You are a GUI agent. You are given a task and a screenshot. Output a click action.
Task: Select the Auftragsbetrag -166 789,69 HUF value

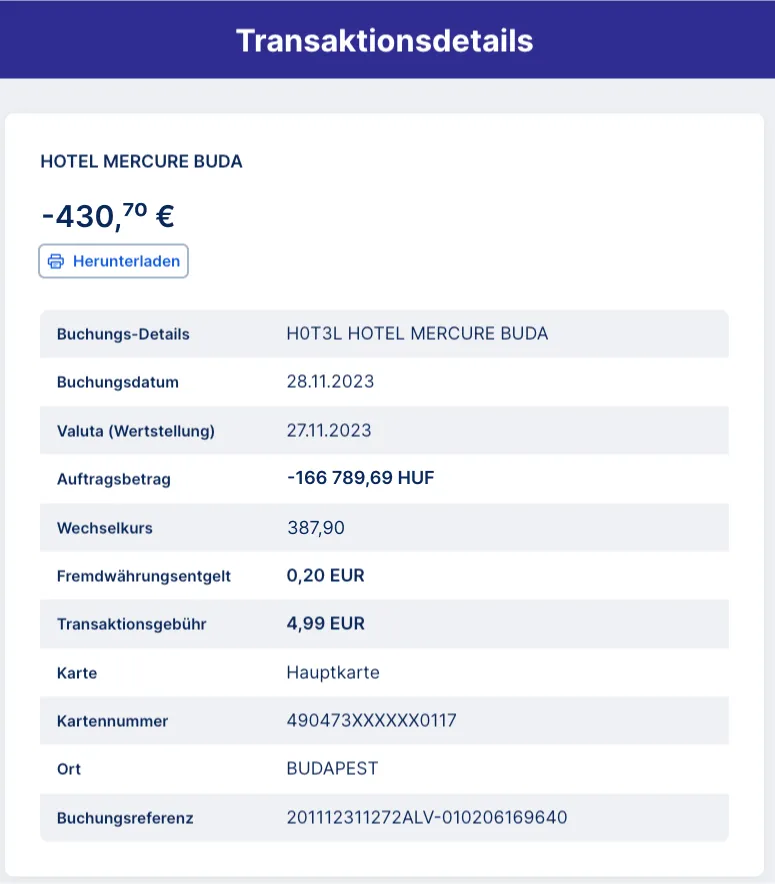(x=360, y=479)
